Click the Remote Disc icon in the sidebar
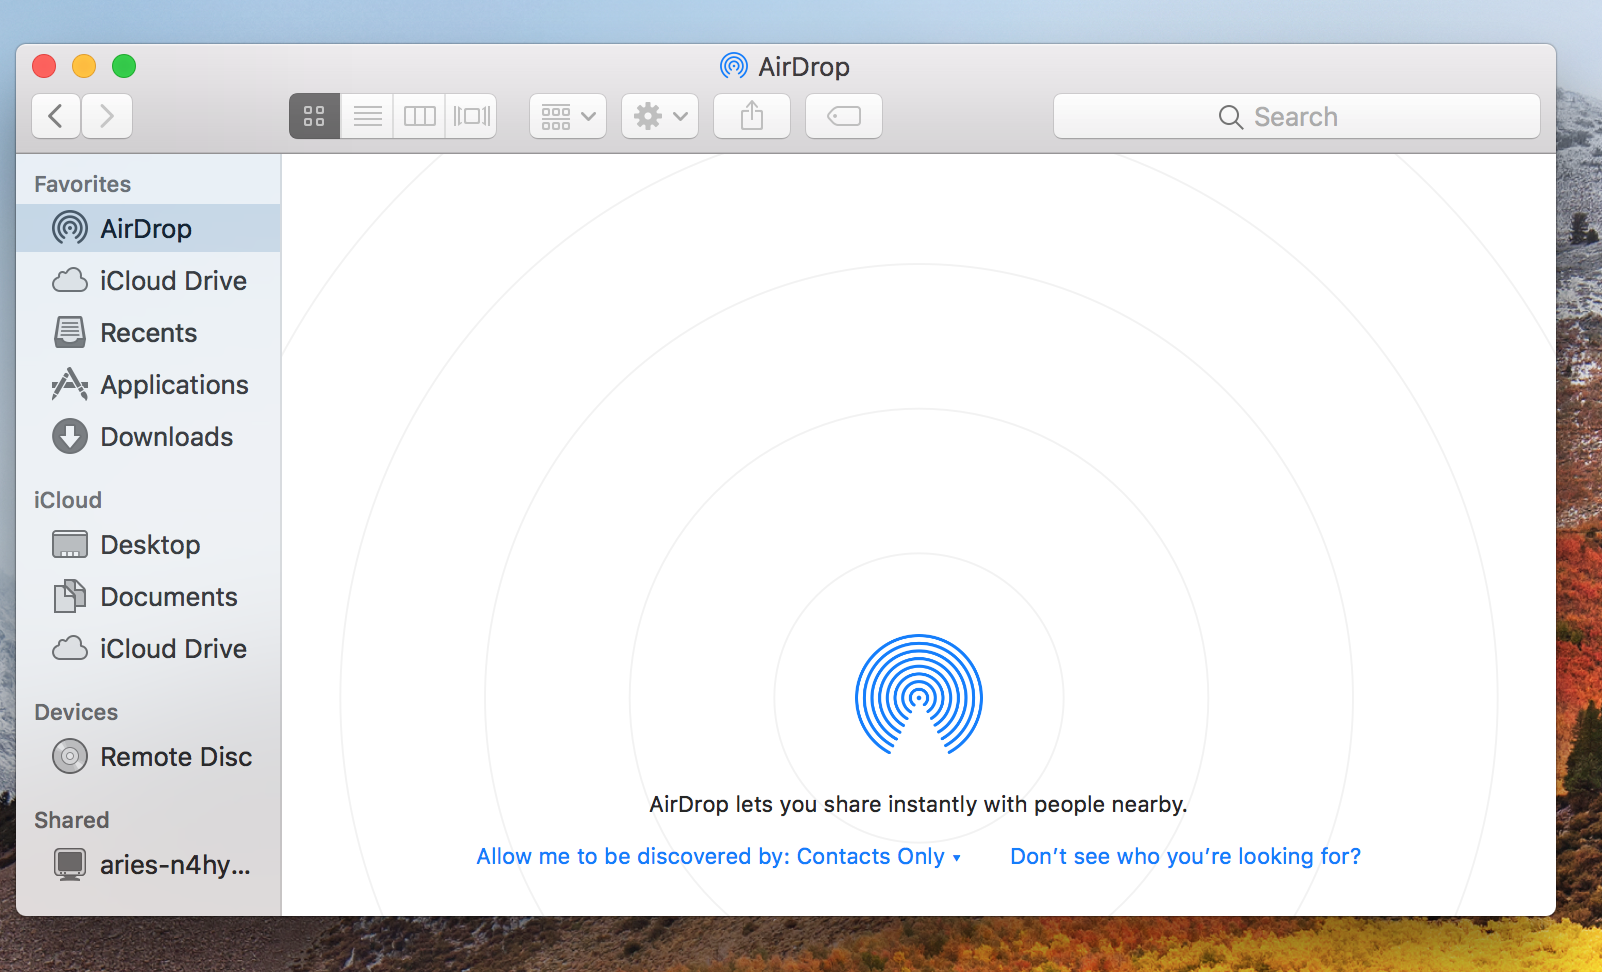This screenshot has width=1602, height=972. 70,756
